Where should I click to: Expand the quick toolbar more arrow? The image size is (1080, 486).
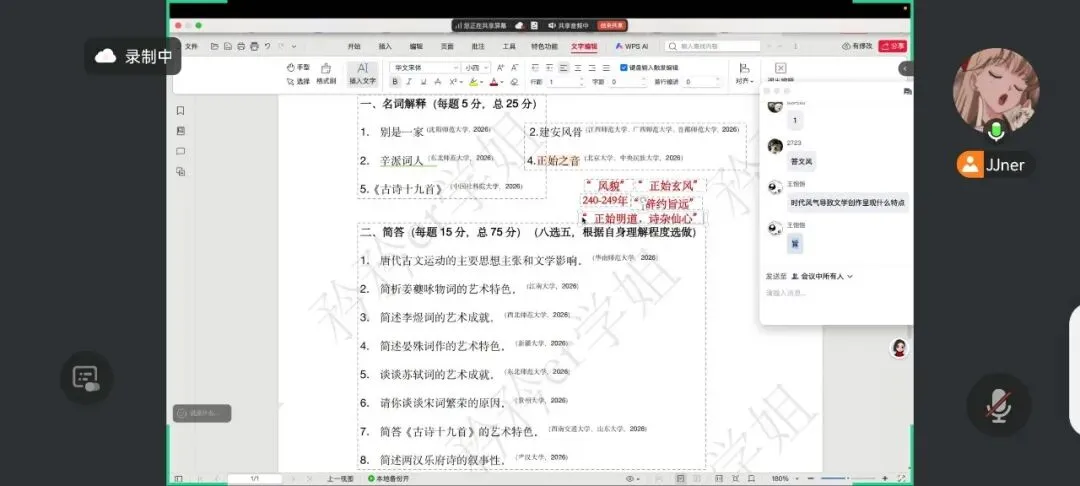[x=294, y=46]
